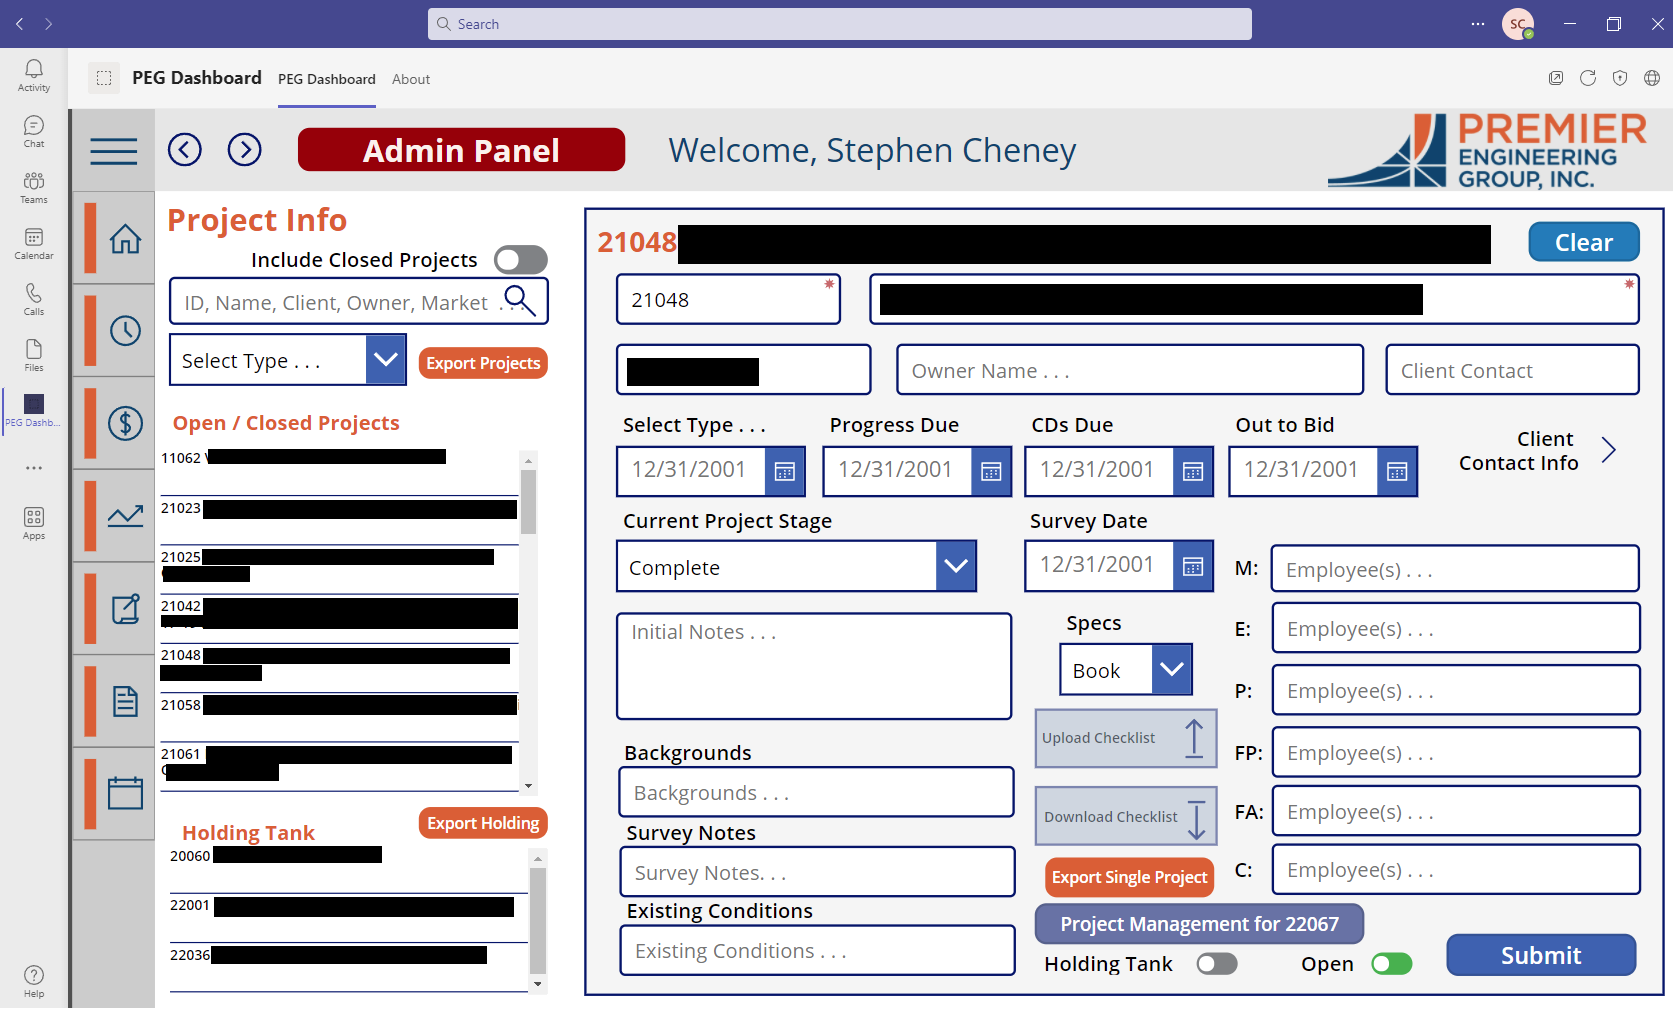Select the home icon in the app sidebar

pyautogui.click(x=126, y=239)
